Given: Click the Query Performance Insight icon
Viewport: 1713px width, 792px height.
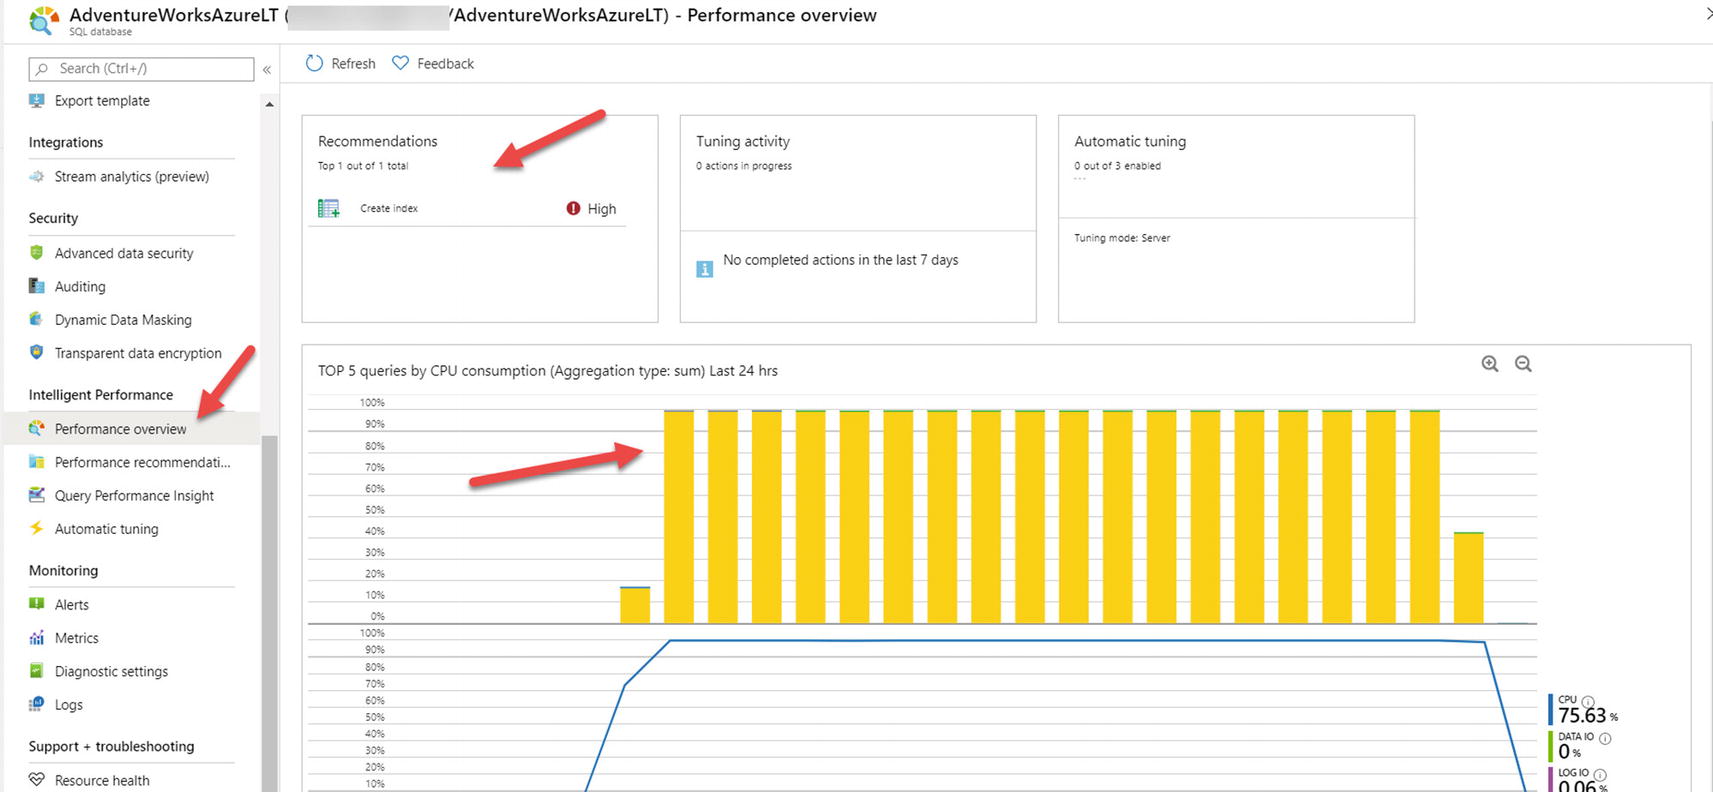Looking at the screenshot, I should click(x=37, y=495).
